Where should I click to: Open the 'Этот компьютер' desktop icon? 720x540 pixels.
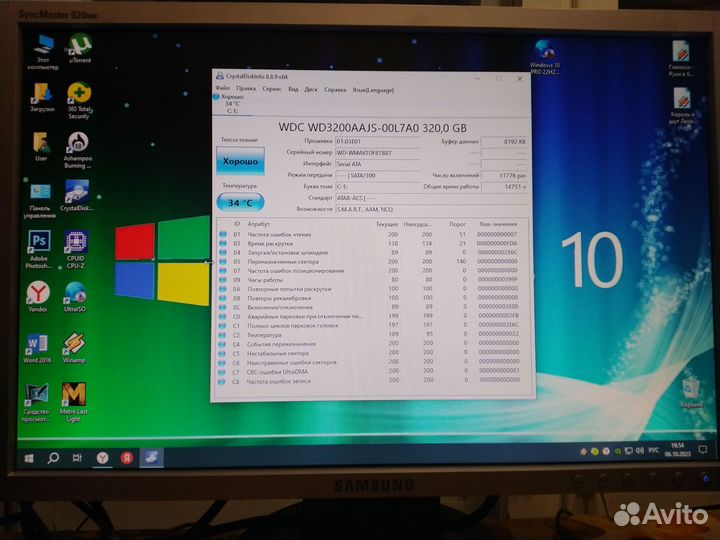(43, 51)
